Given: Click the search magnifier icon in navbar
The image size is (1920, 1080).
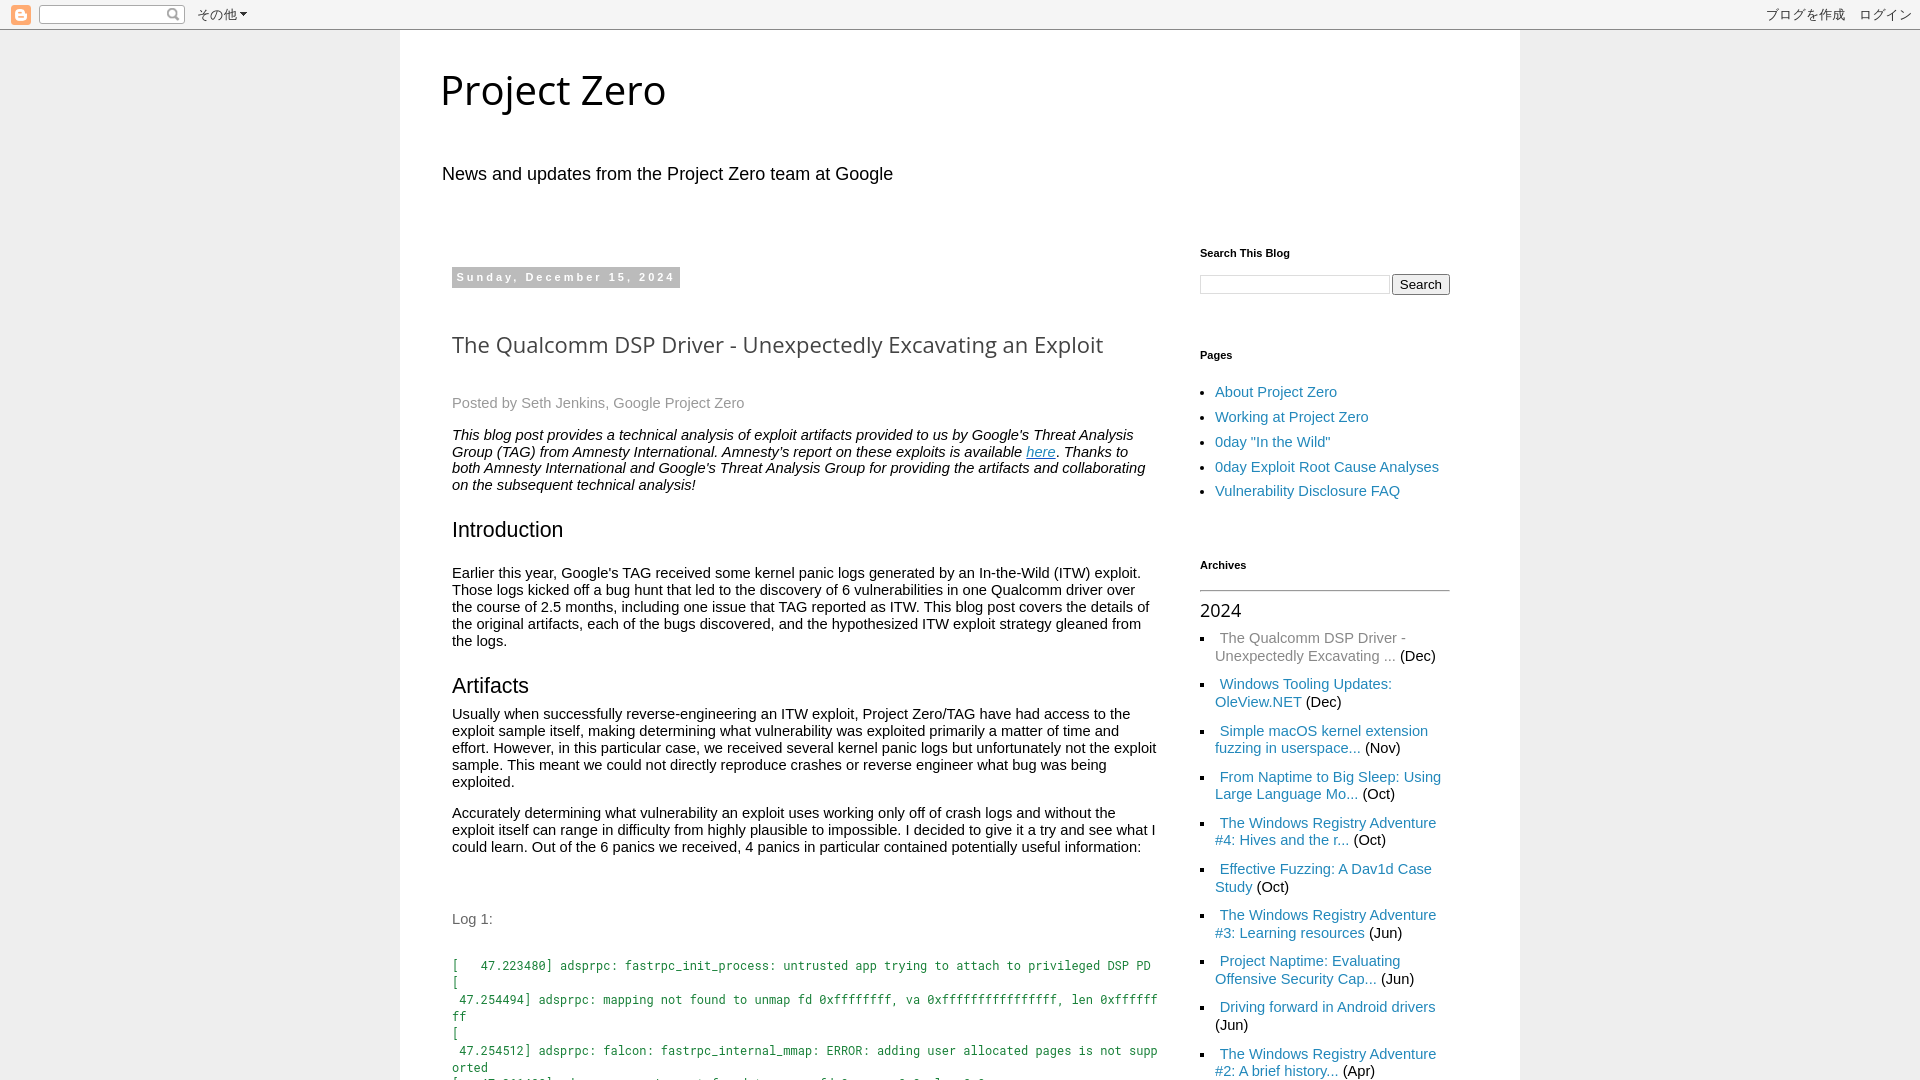Looking at the screenshot, I should click(x=173, y=15).
